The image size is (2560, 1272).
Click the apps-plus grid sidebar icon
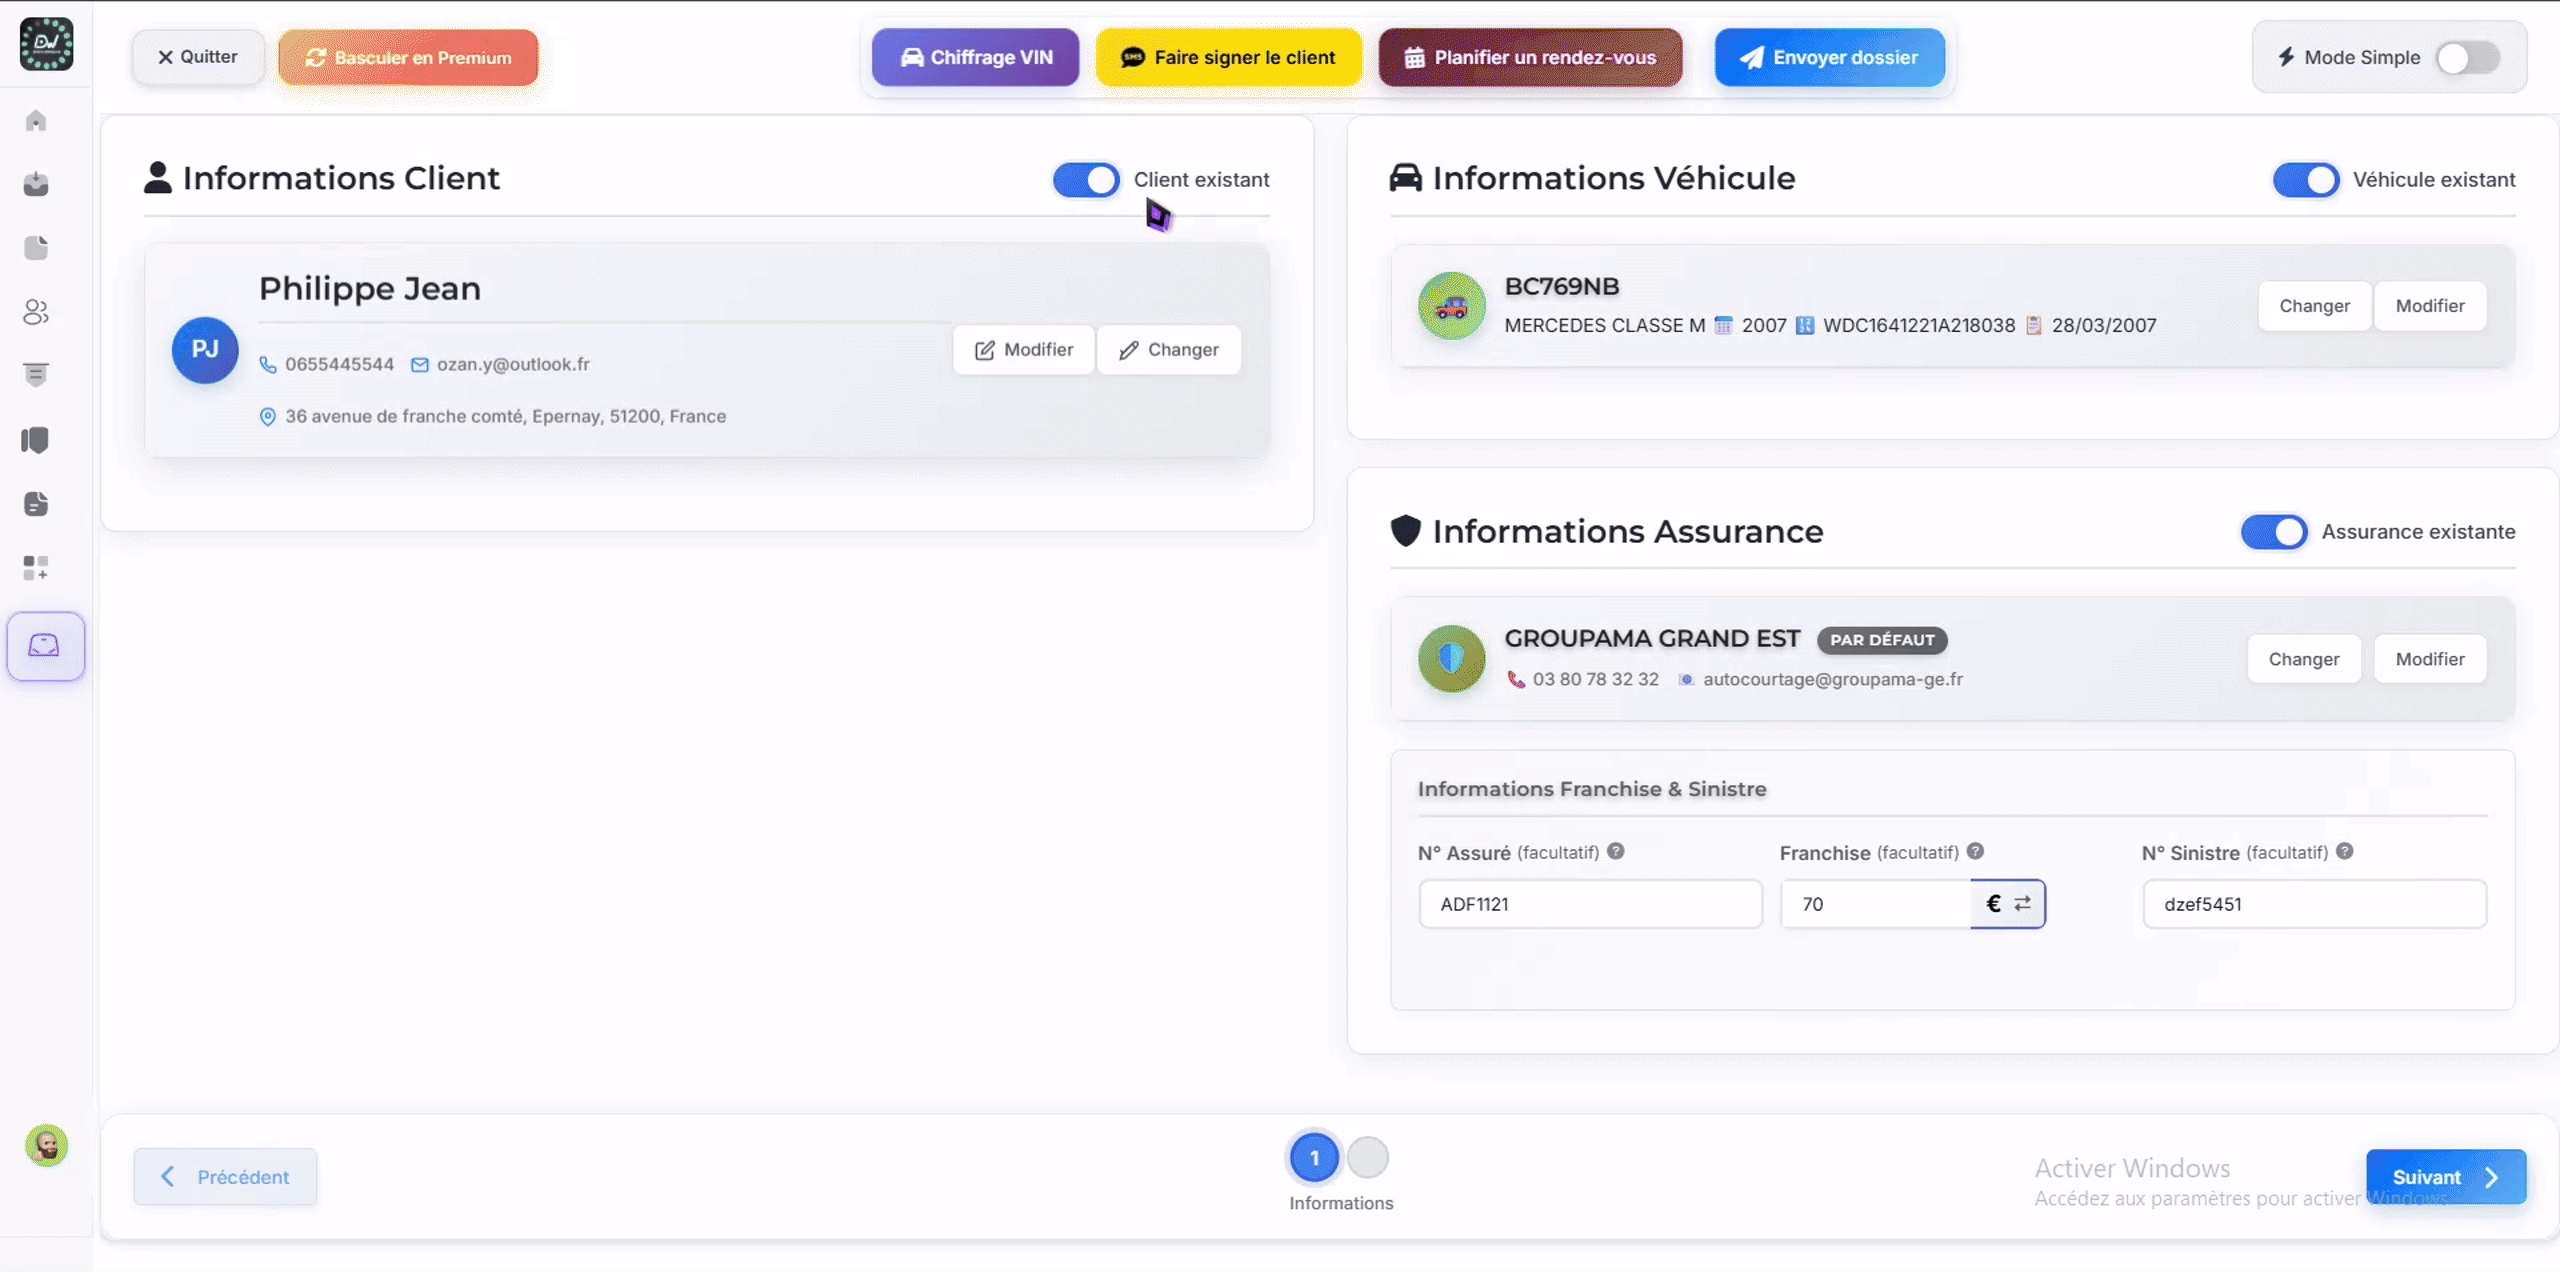pyautogui.click(x=36, y=568)
